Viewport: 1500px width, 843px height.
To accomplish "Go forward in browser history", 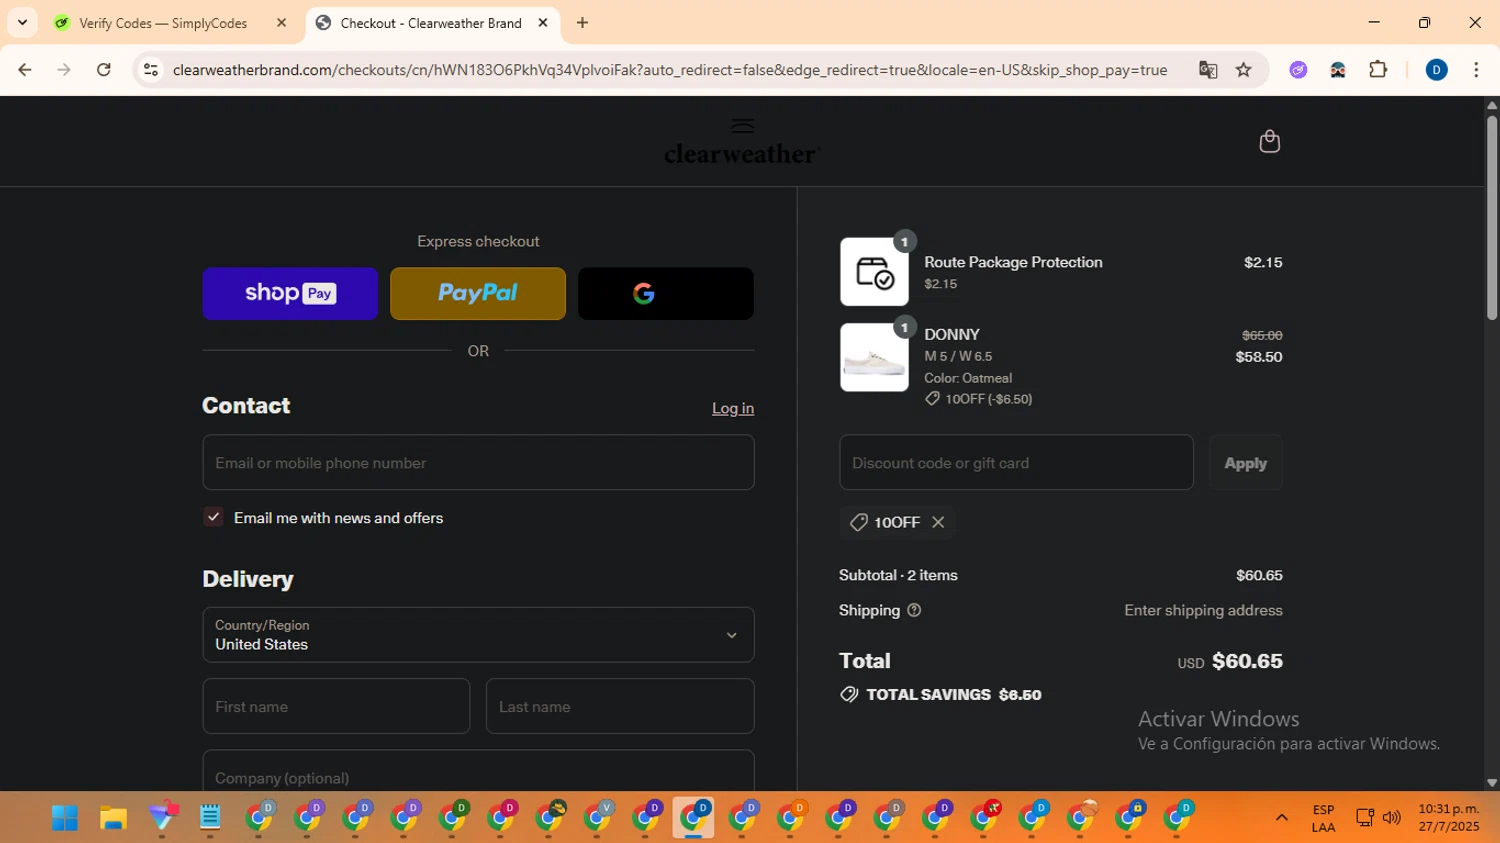I will coord(64,70).
